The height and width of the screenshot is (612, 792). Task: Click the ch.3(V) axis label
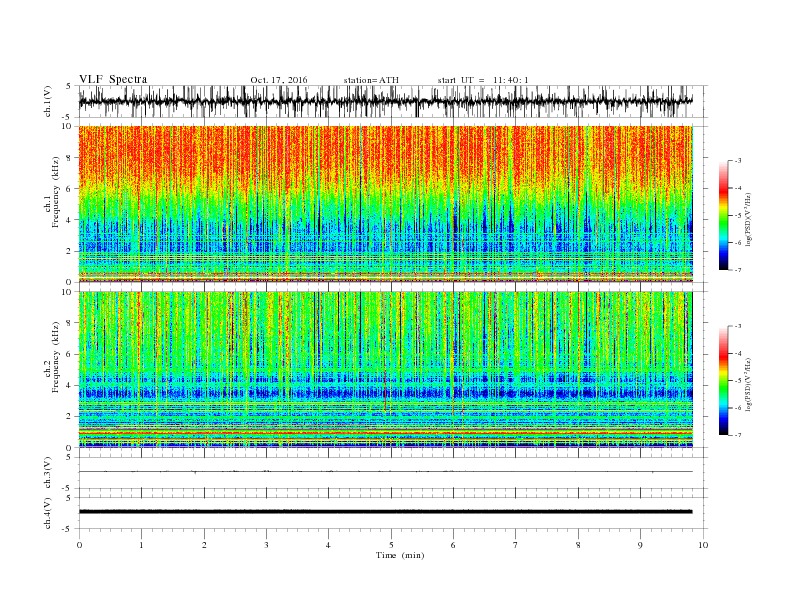(48, 473)
